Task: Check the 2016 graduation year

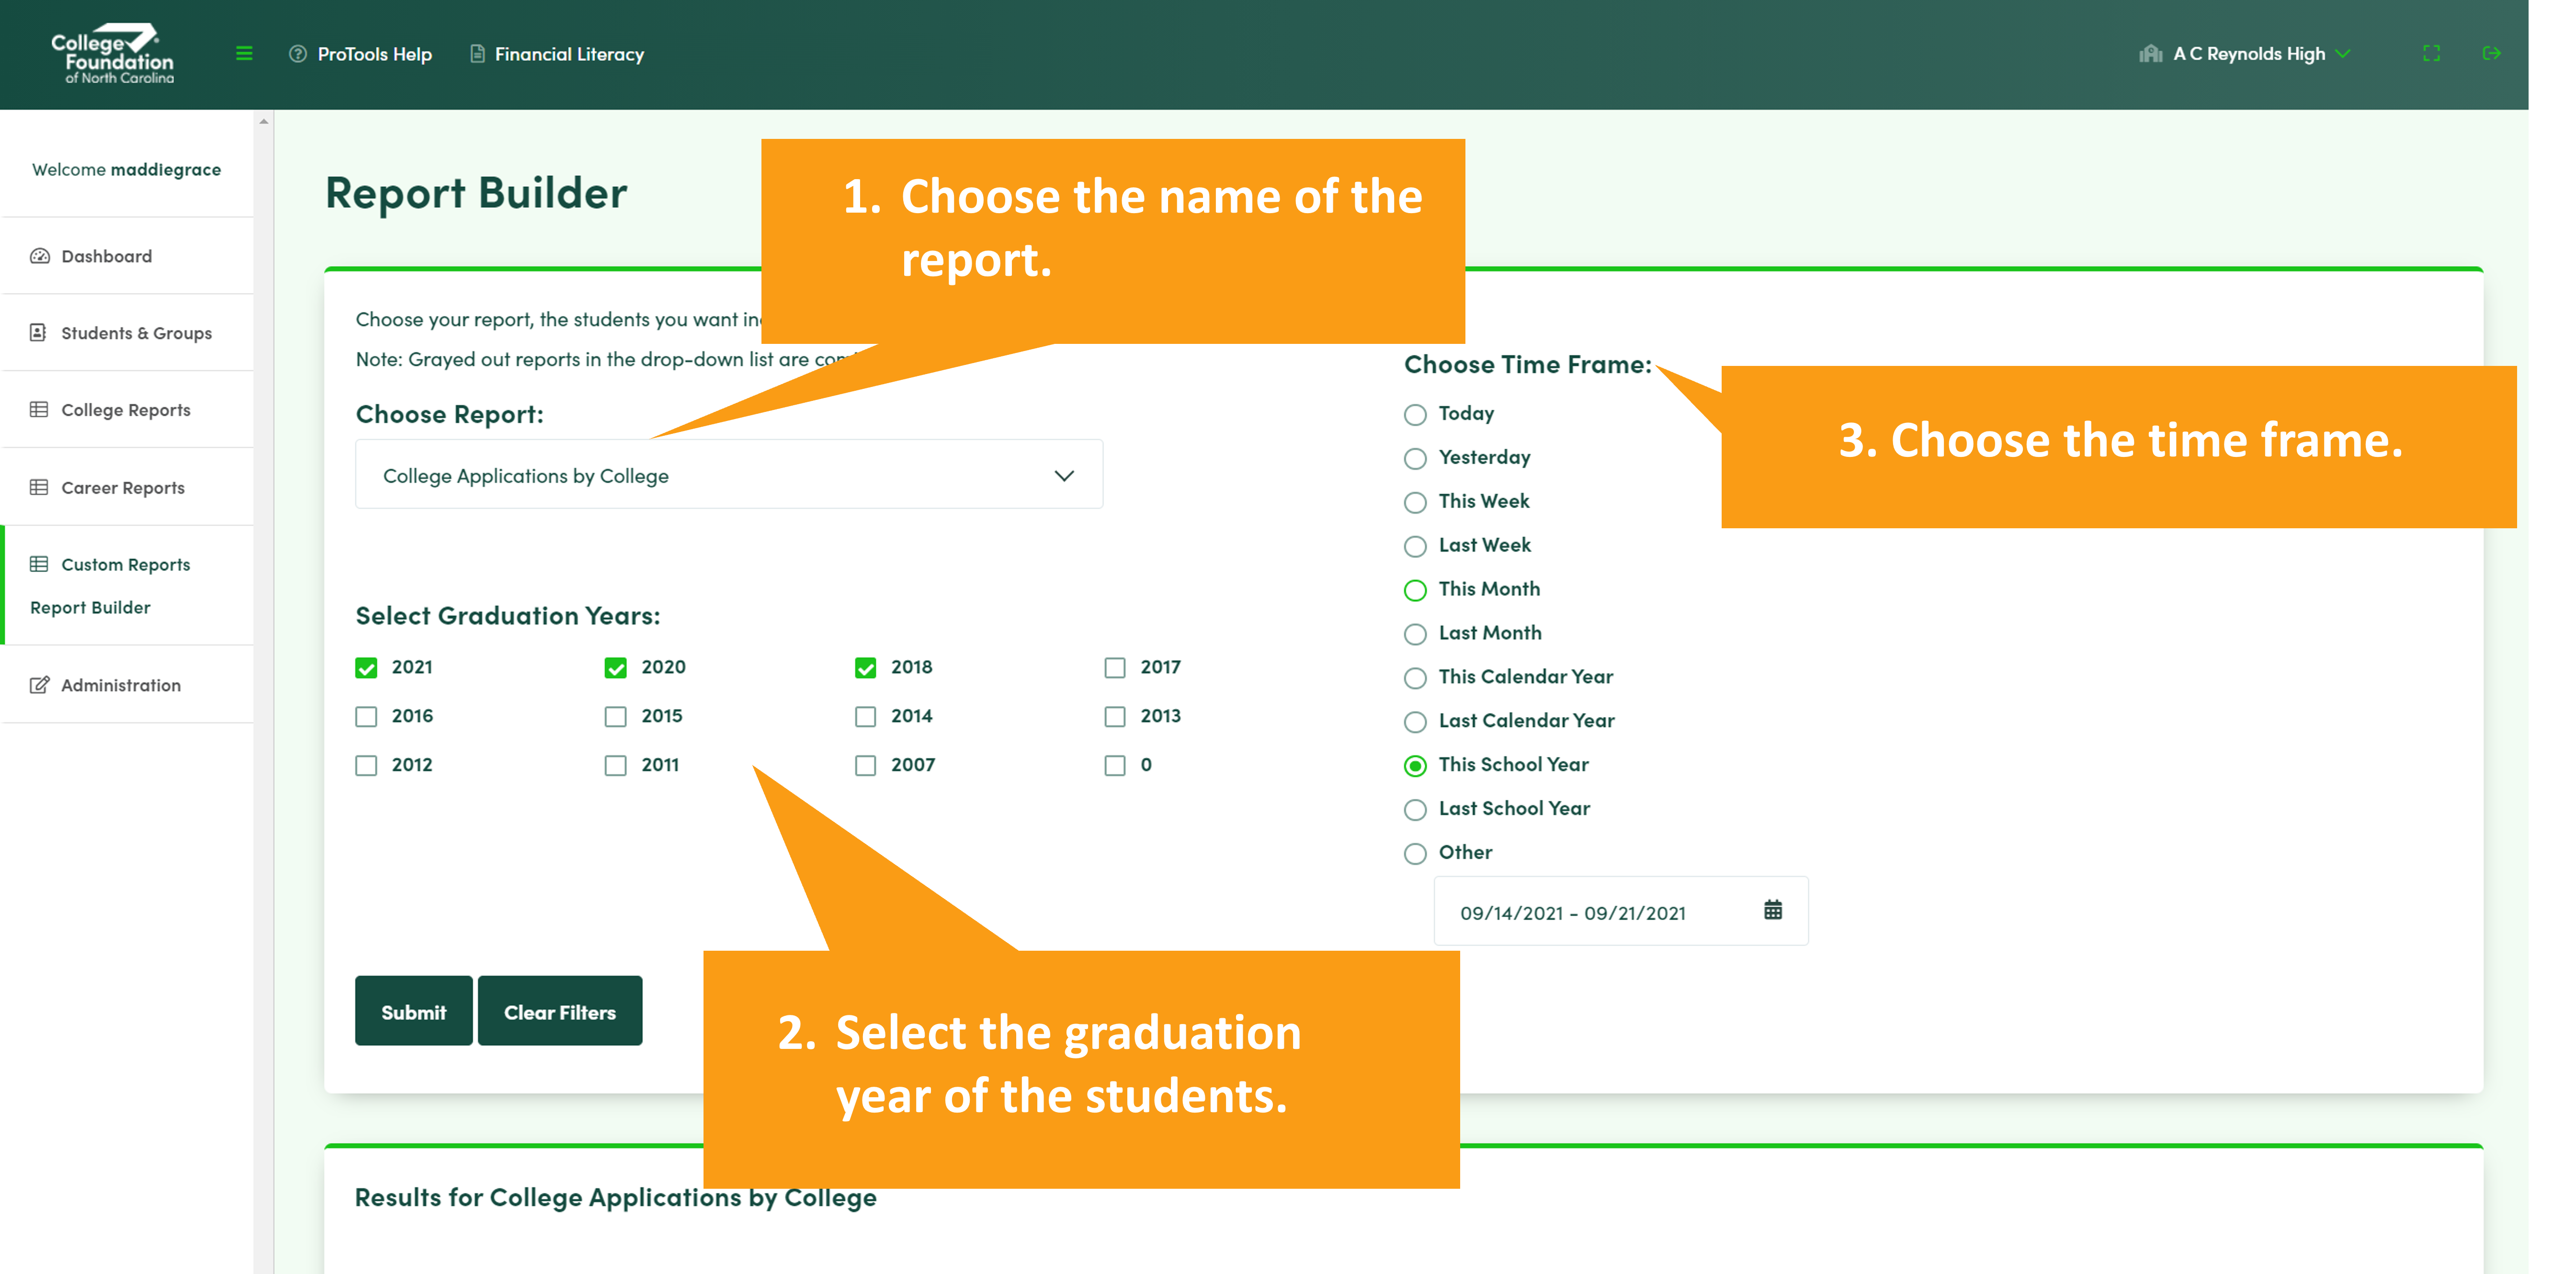Action: (366, 717)
